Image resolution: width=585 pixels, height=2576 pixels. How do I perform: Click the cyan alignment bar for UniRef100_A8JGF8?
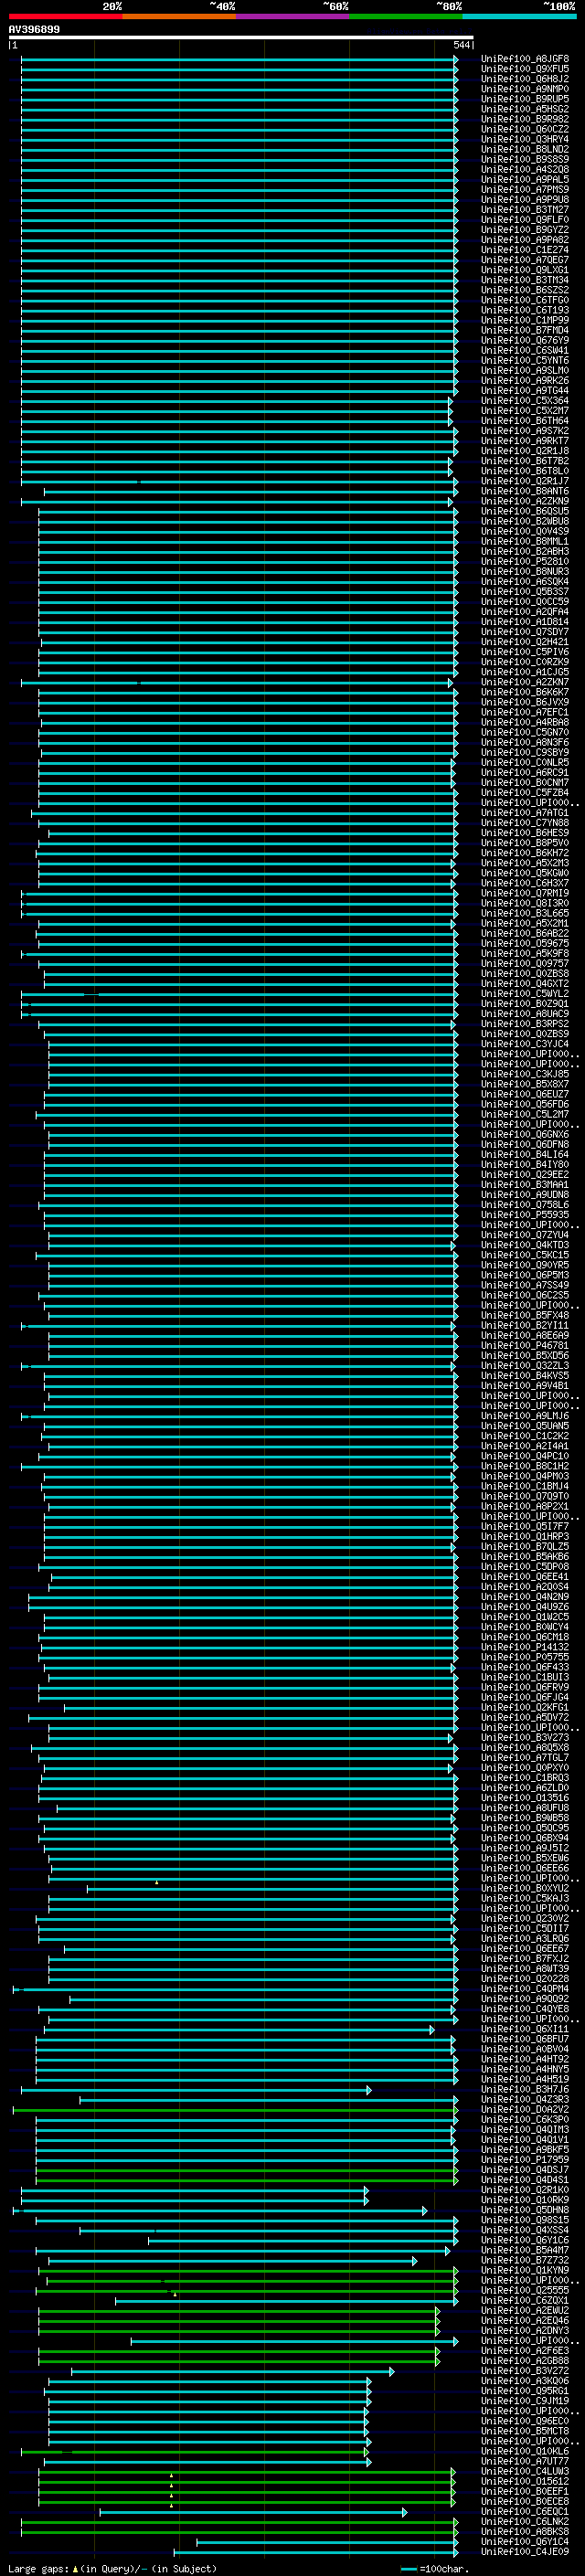pos(239,59)
